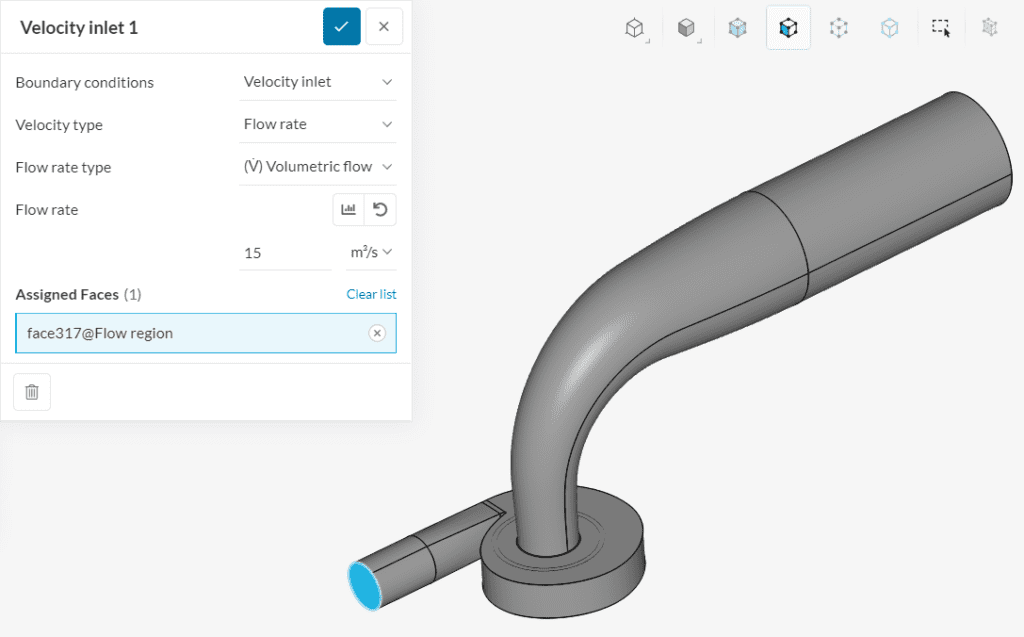Viewport: 1024px width, 637px height.
Task: Toggle vertex selection mode
Action: (x=838, y=27)
